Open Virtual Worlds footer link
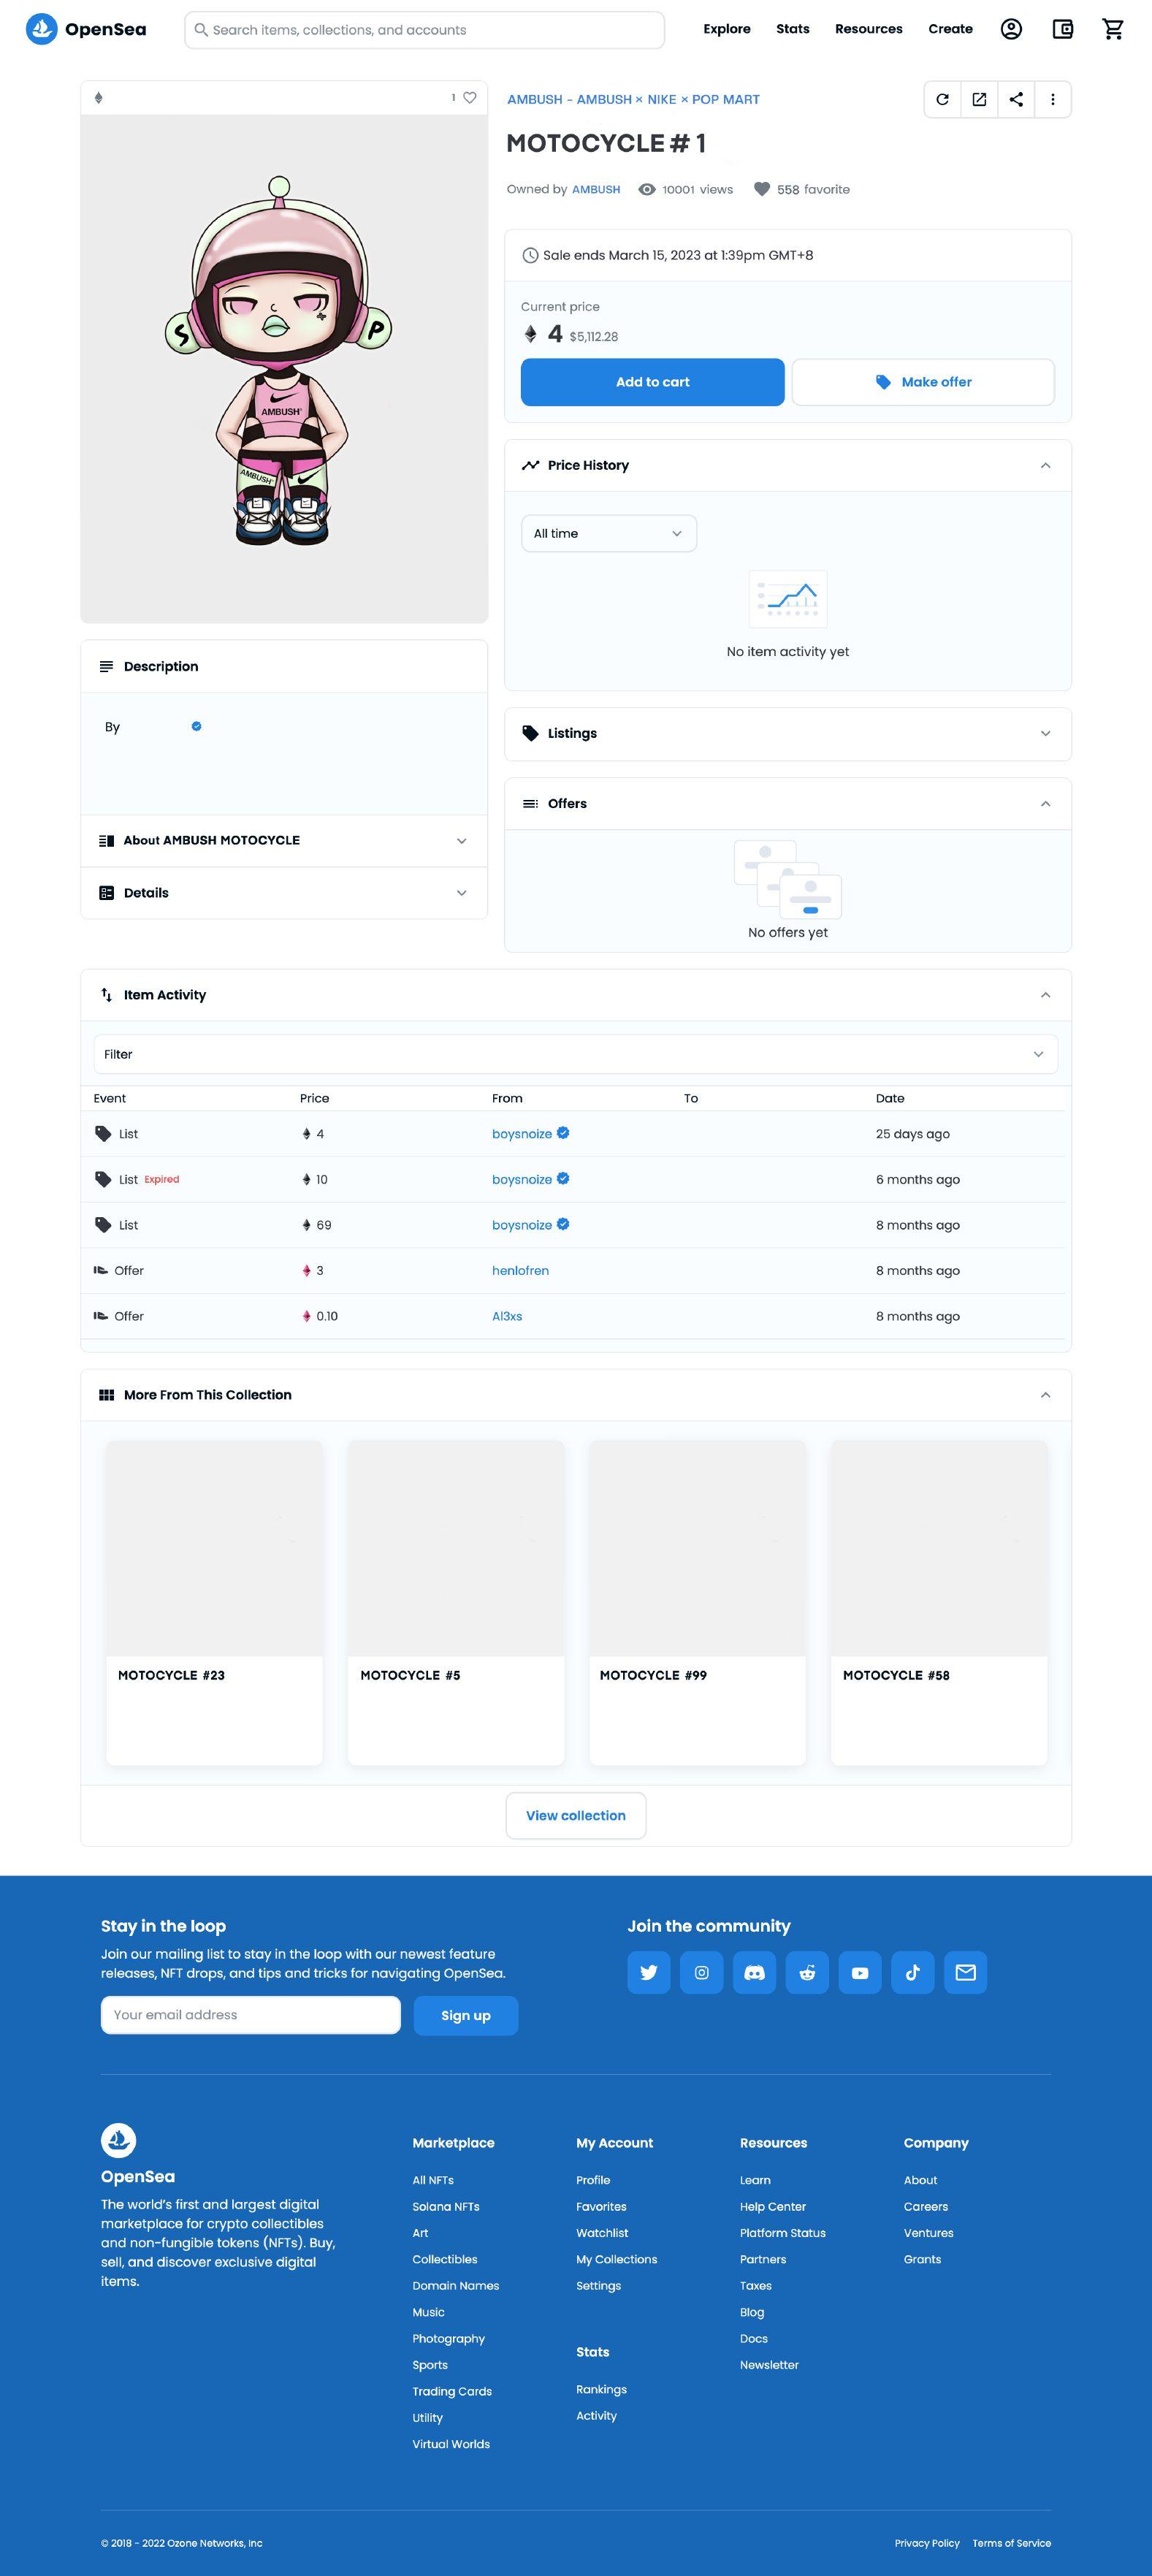1152x2576 pixels. coord(451,2444)
